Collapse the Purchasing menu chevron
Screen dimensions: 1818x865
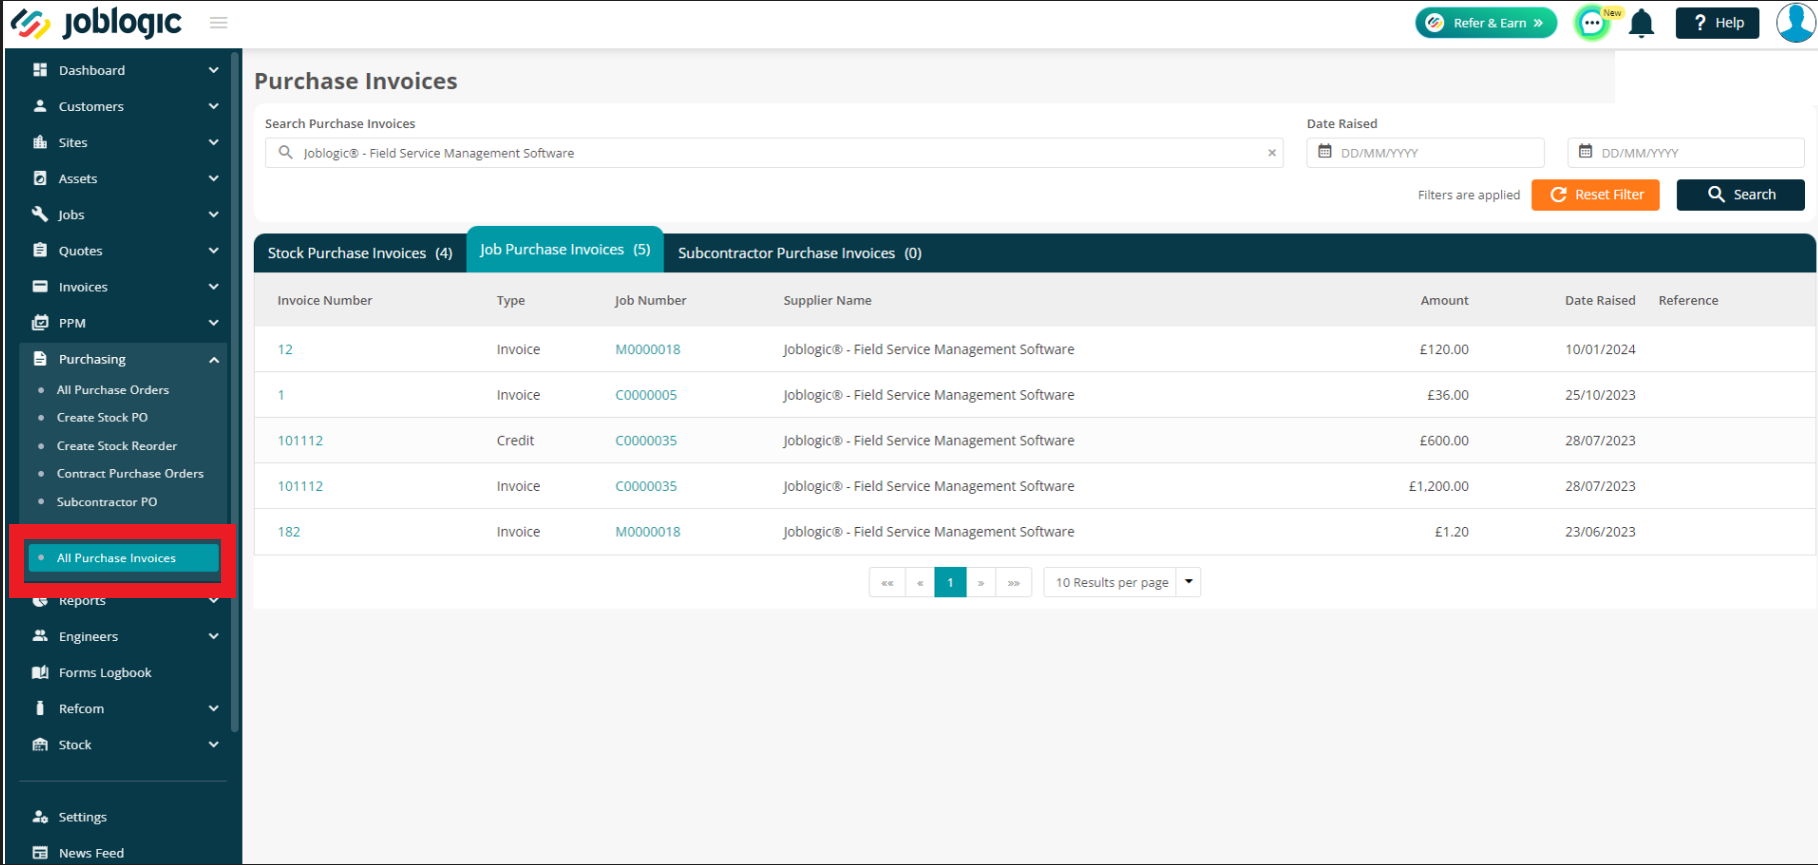[213, 359]
